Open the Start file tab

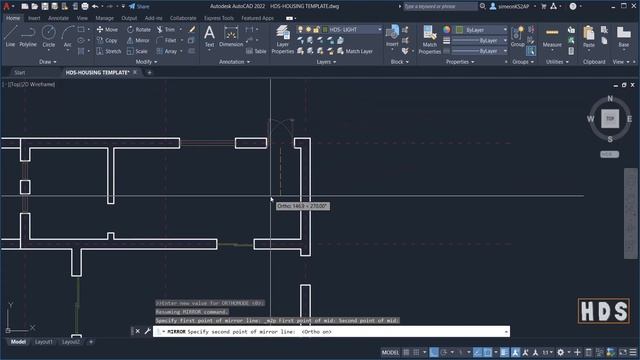click(x=20, y=72)
